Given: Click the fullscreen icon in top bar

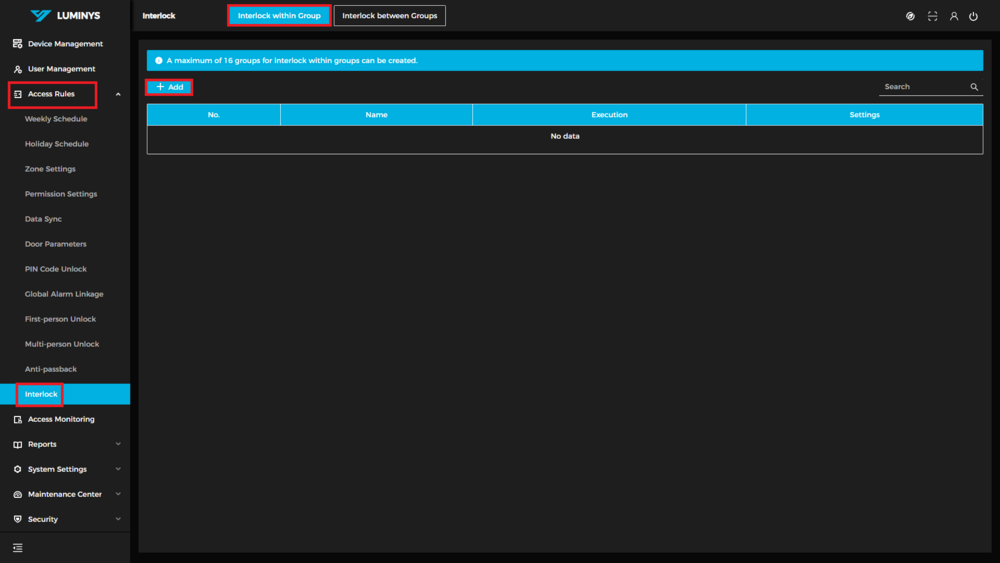Looking at the screenshot, I should (932, 16).
